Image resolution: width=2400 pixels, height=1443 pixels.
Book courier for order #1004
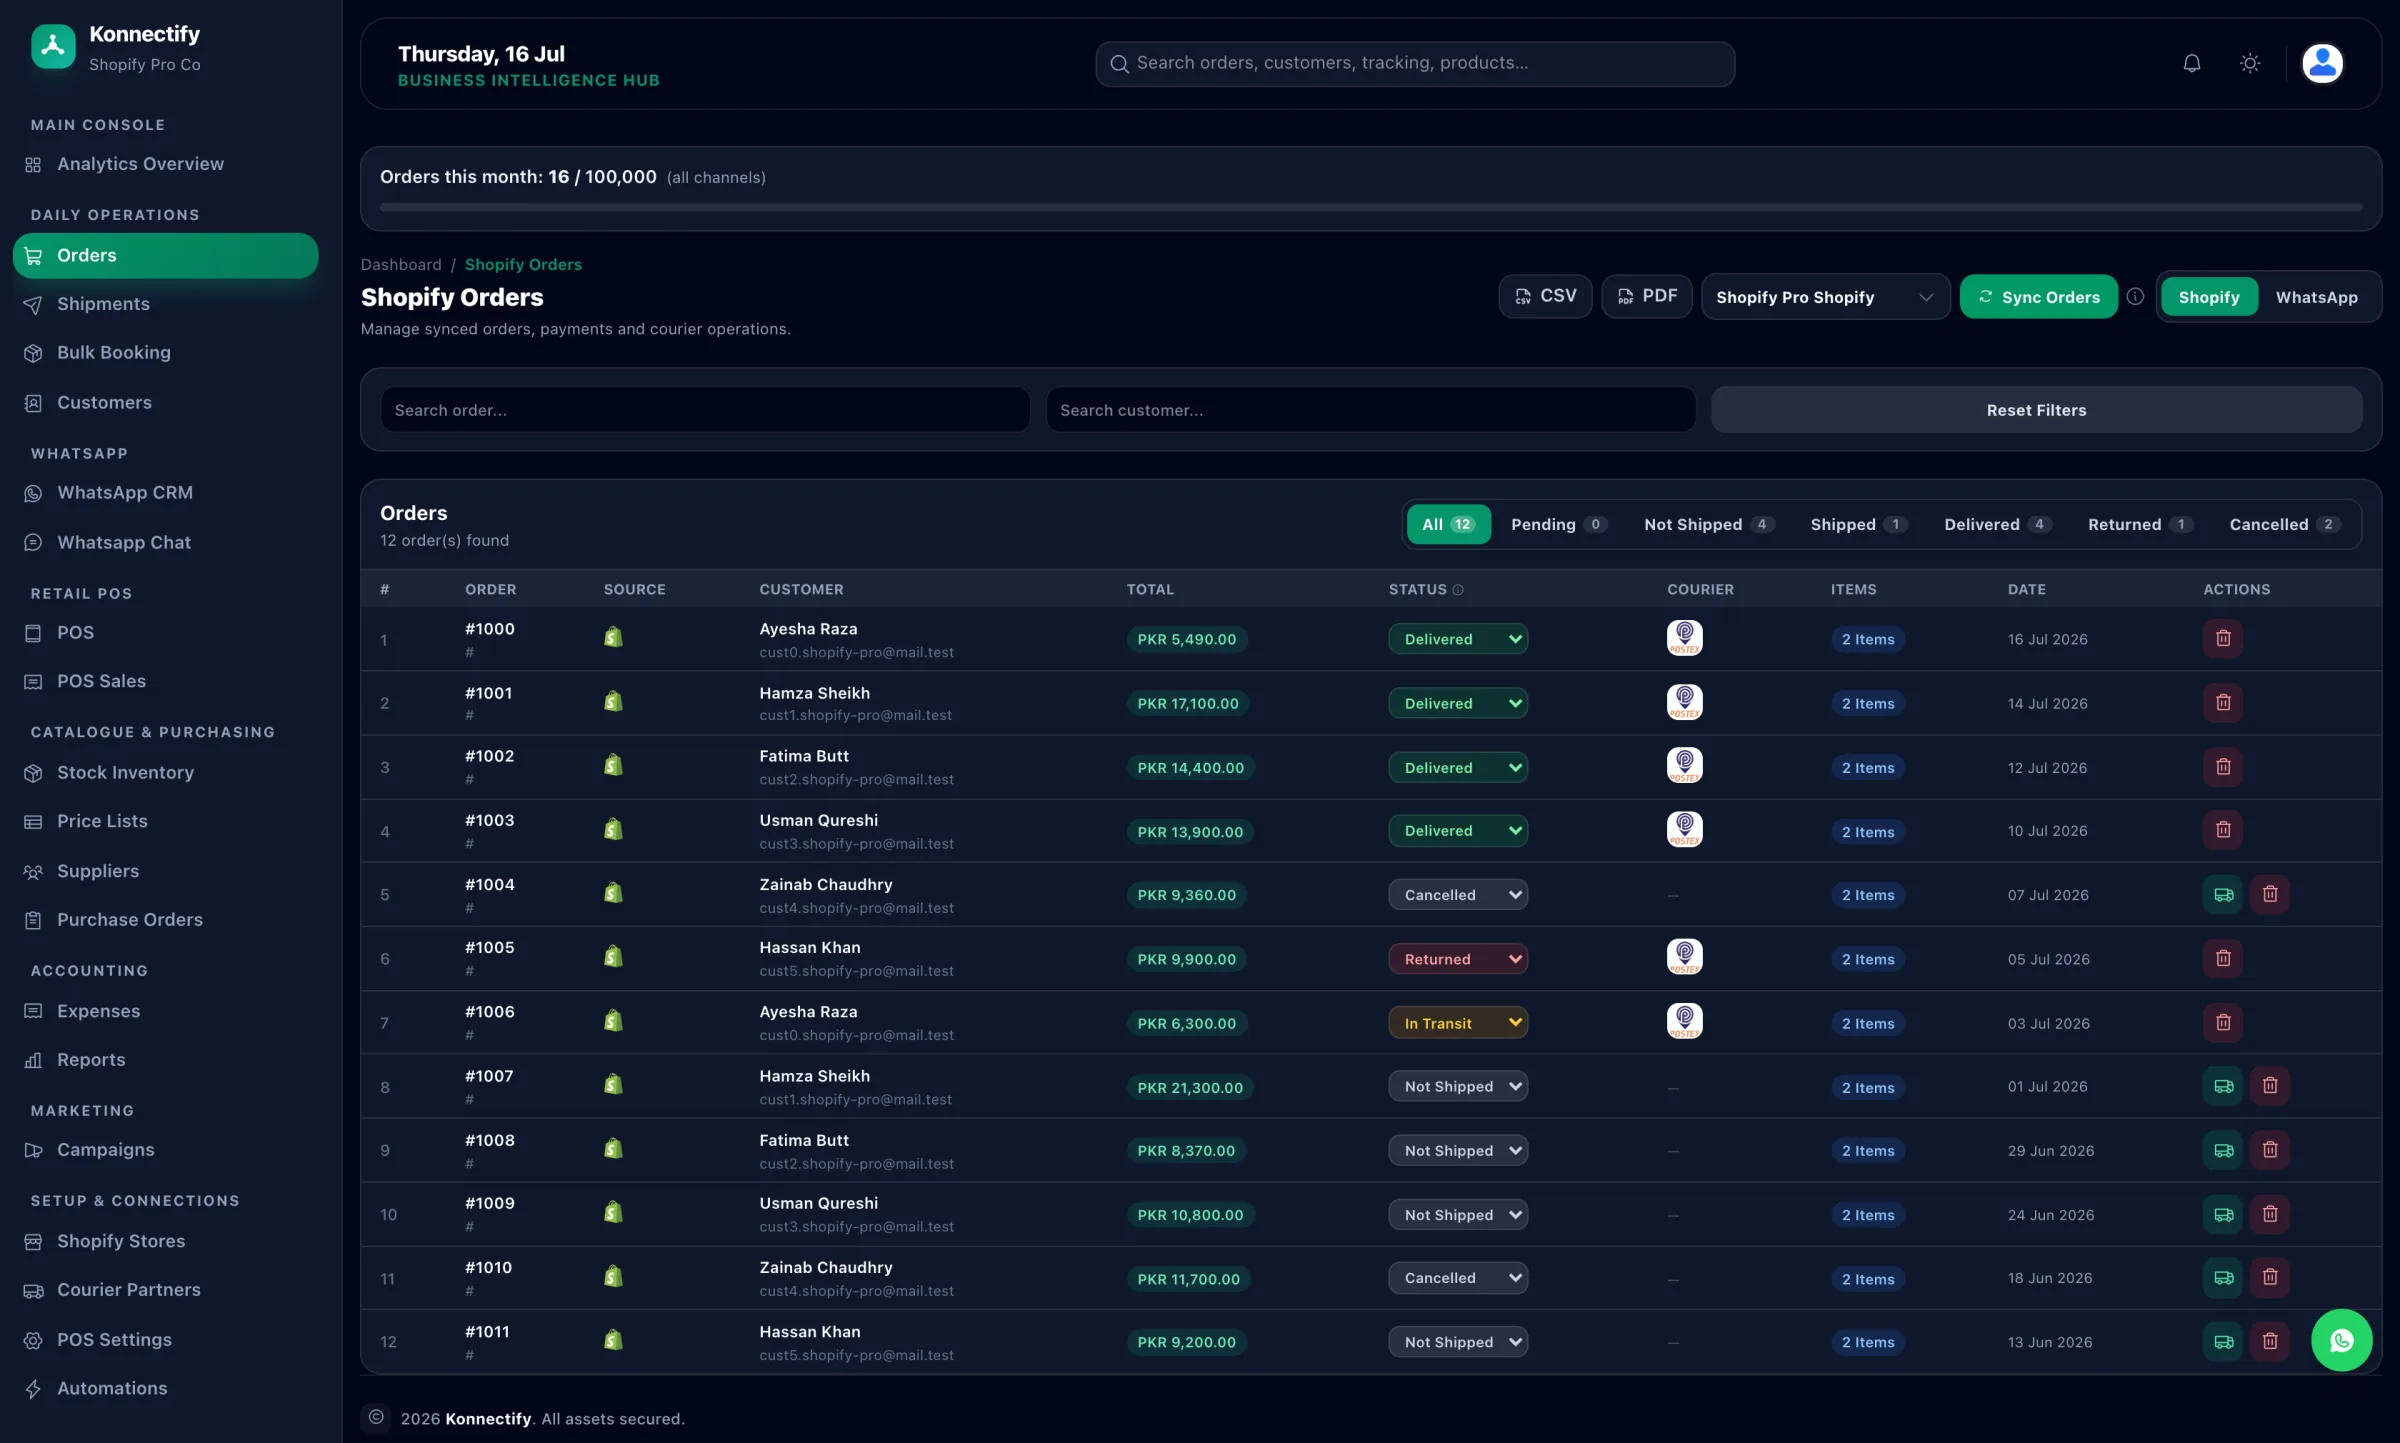point(2223,894)
